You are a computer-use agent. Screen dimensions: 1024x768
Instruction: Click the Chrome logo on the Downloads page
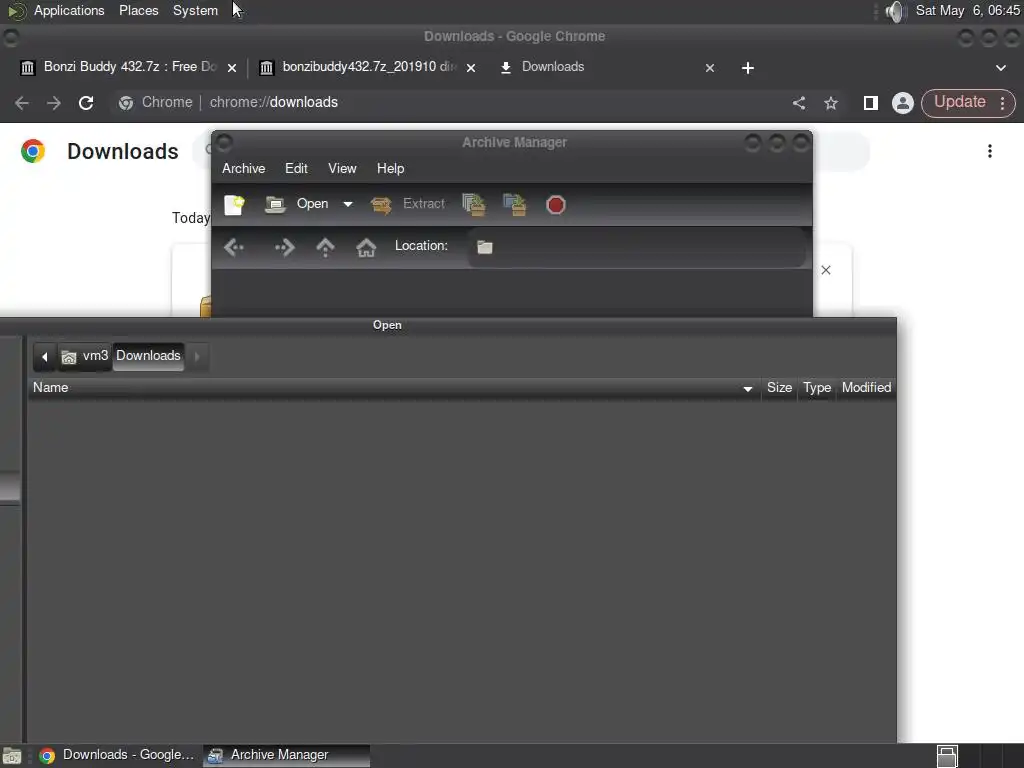point(33,151)
